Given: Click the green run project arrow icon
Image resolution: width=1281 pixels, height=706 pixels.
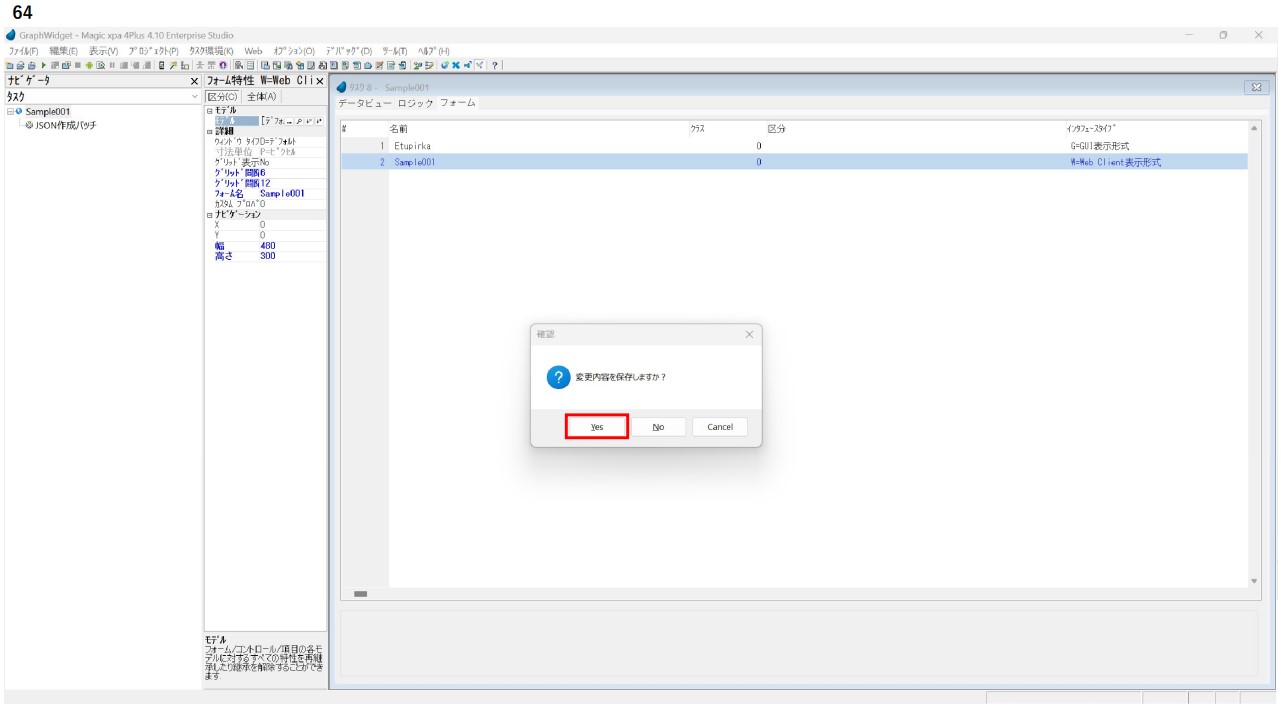Looking at the screenshot, I should click(43, 65).
